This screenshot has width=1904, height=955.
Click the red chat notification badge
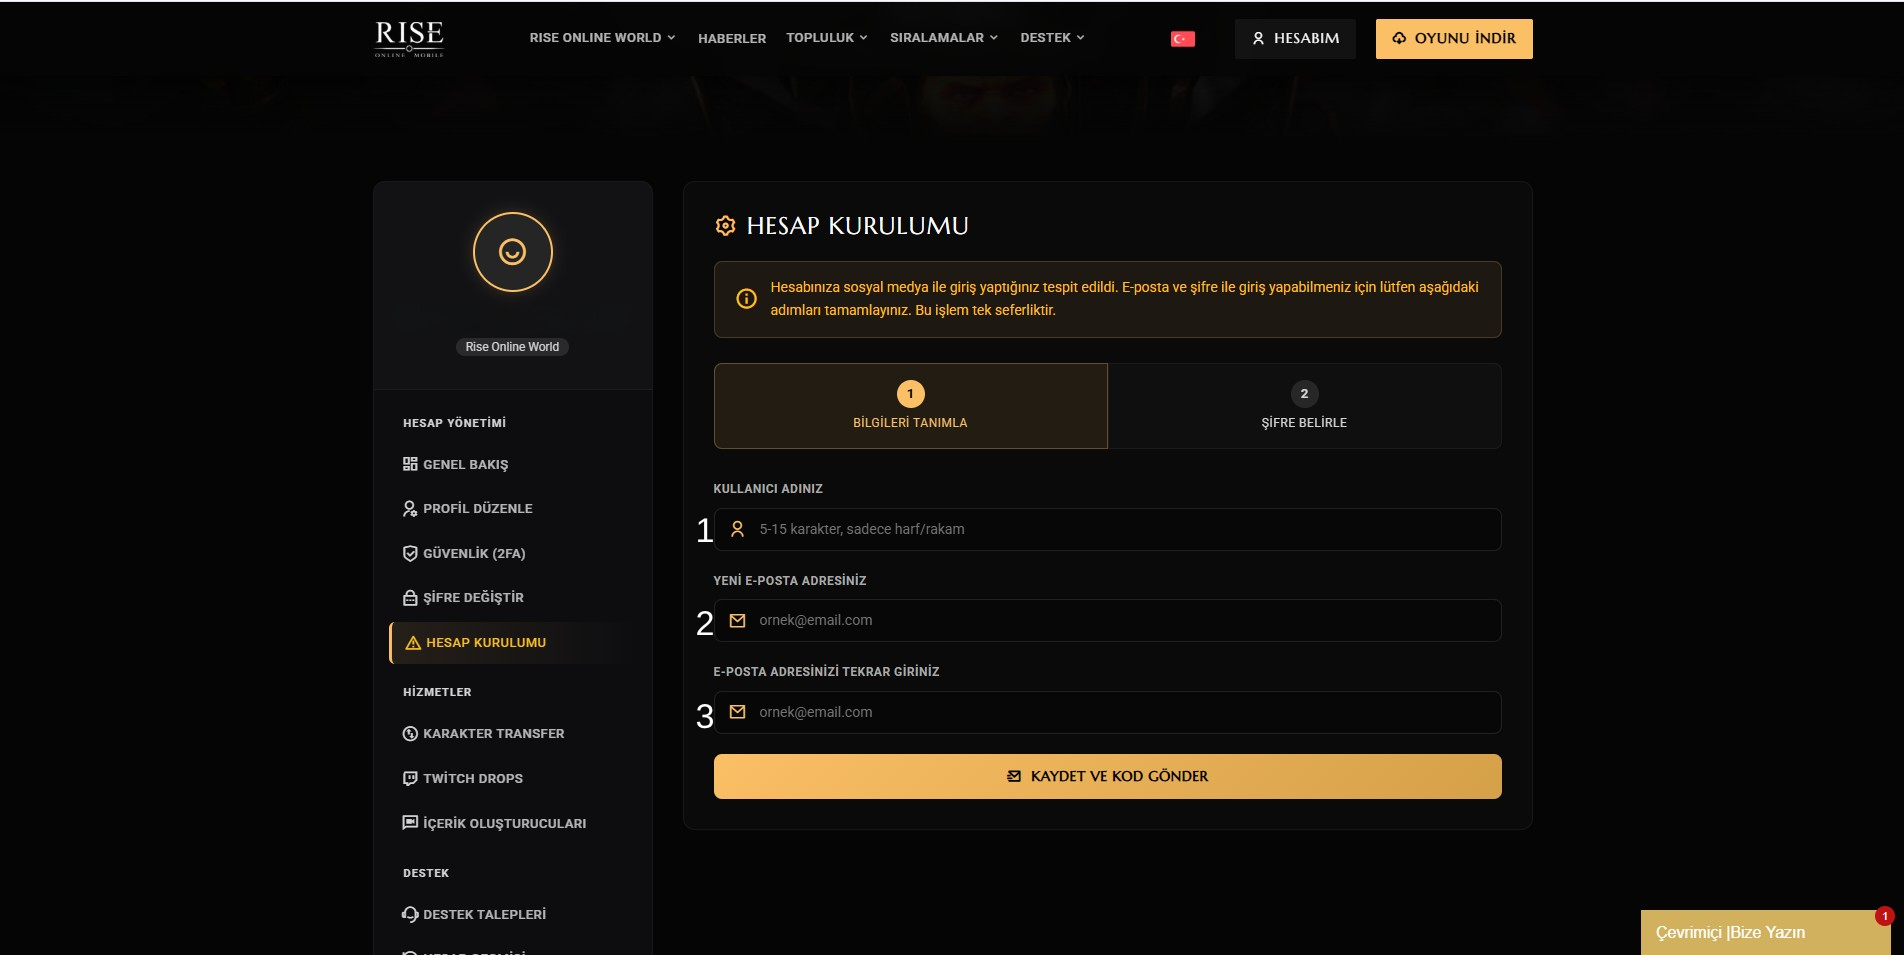[x=1885, y=916]
